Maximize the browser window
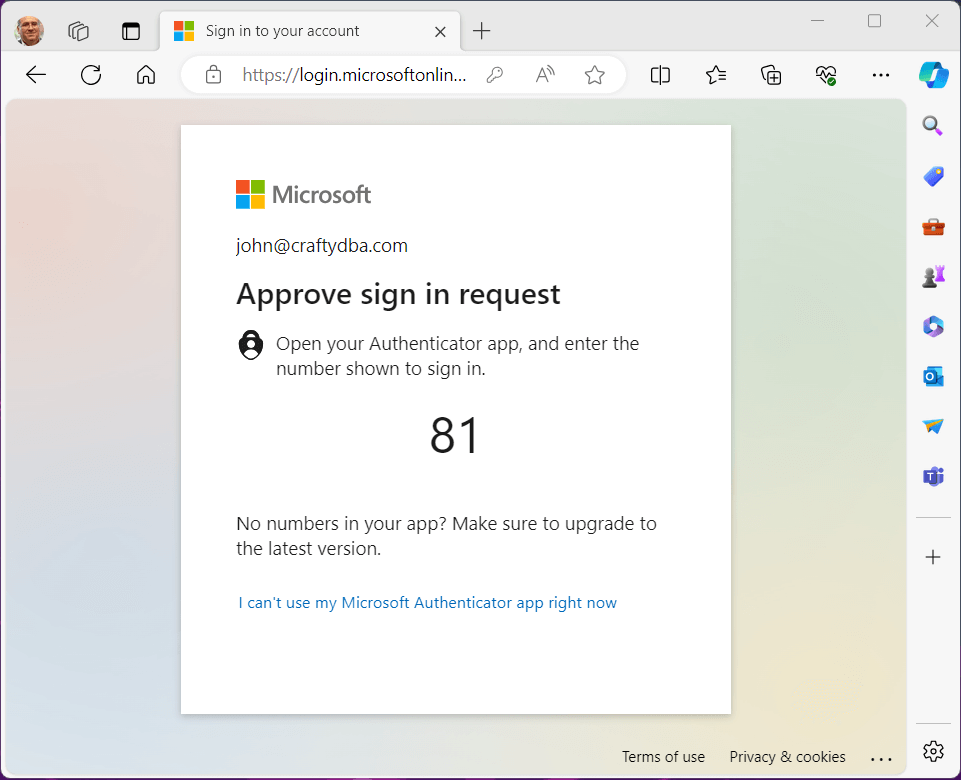This screenshot has height=780, width=961. (875, 21)
